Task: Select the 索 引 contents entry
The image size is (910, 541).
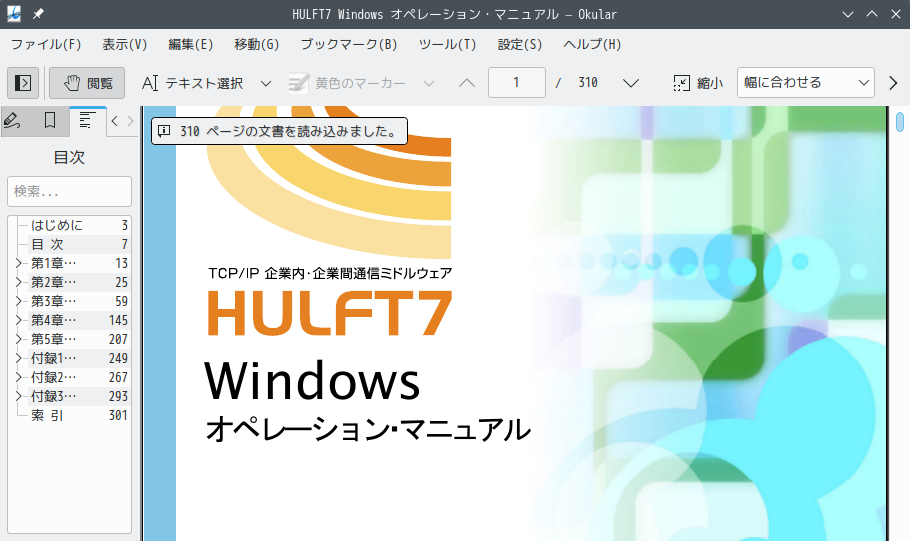Action: tap(47, 416)
